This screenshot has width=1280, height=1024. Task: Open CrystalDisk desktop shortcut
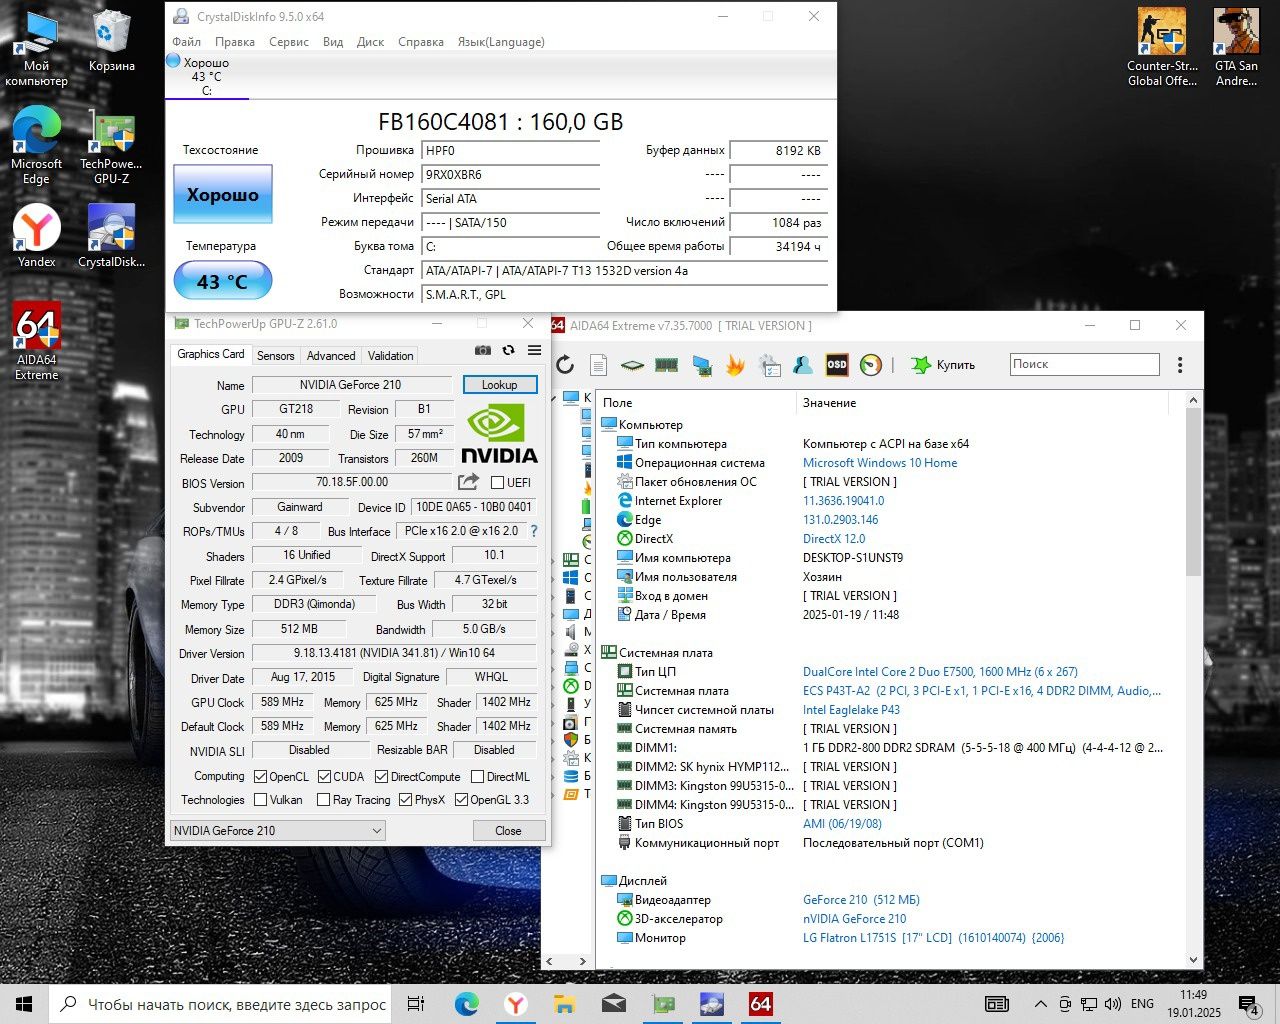coord(112,236)
